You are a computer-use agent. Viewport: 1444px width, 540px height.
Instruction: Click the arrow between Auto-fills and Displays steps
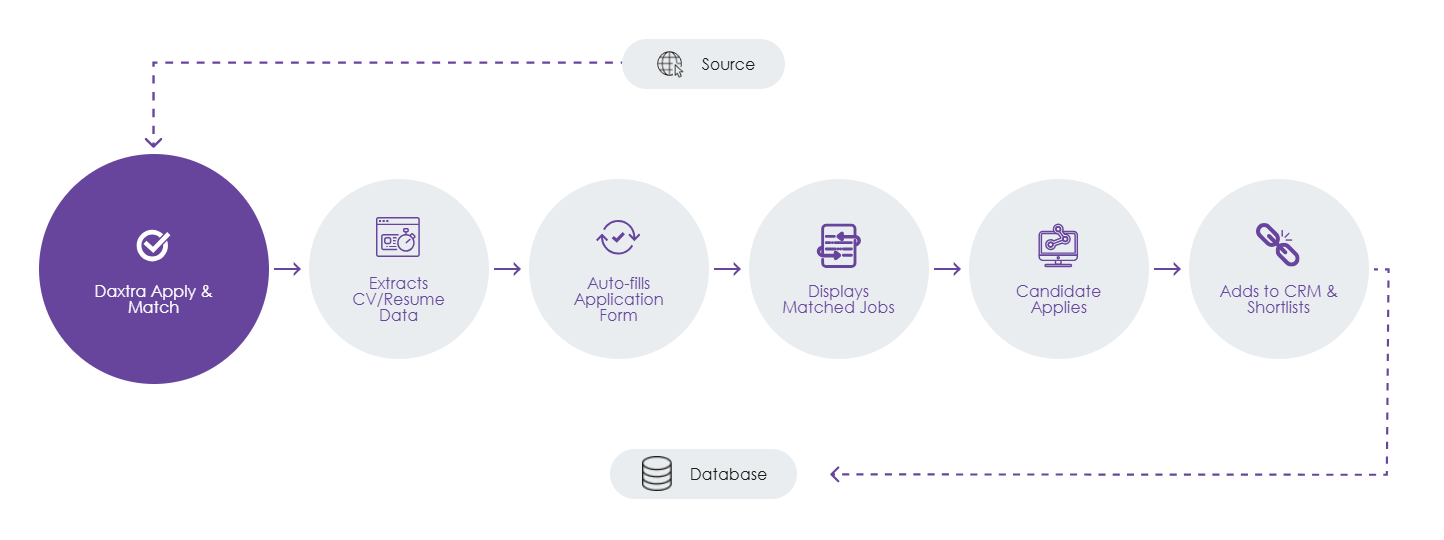[727, 269]
